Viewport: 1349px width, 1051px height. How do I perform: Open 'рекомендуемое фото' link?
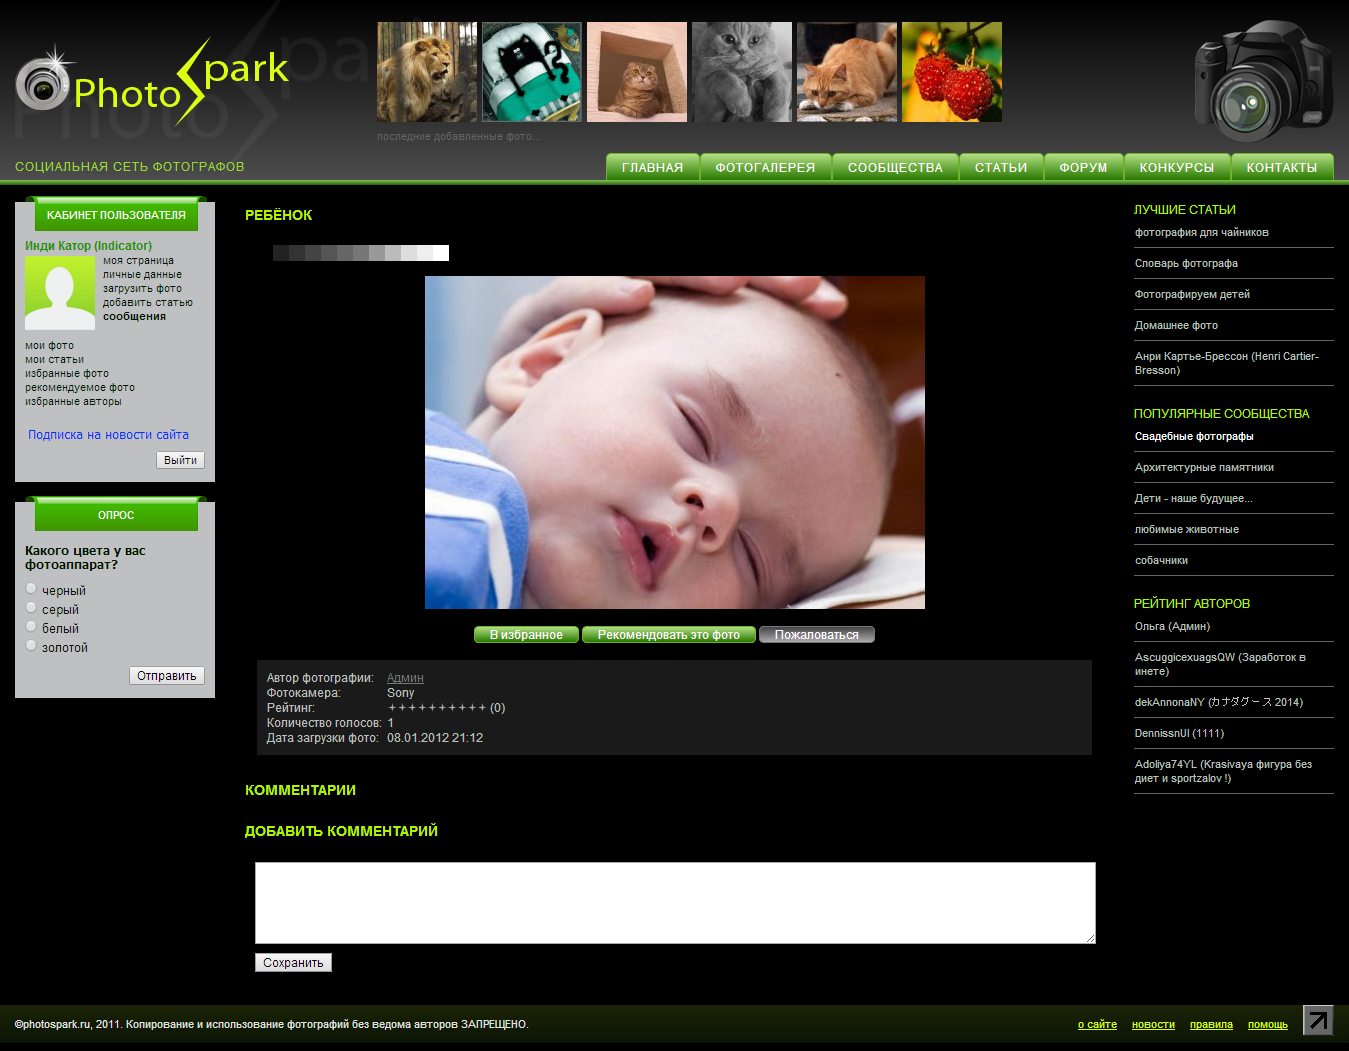(x=80, y=387)
